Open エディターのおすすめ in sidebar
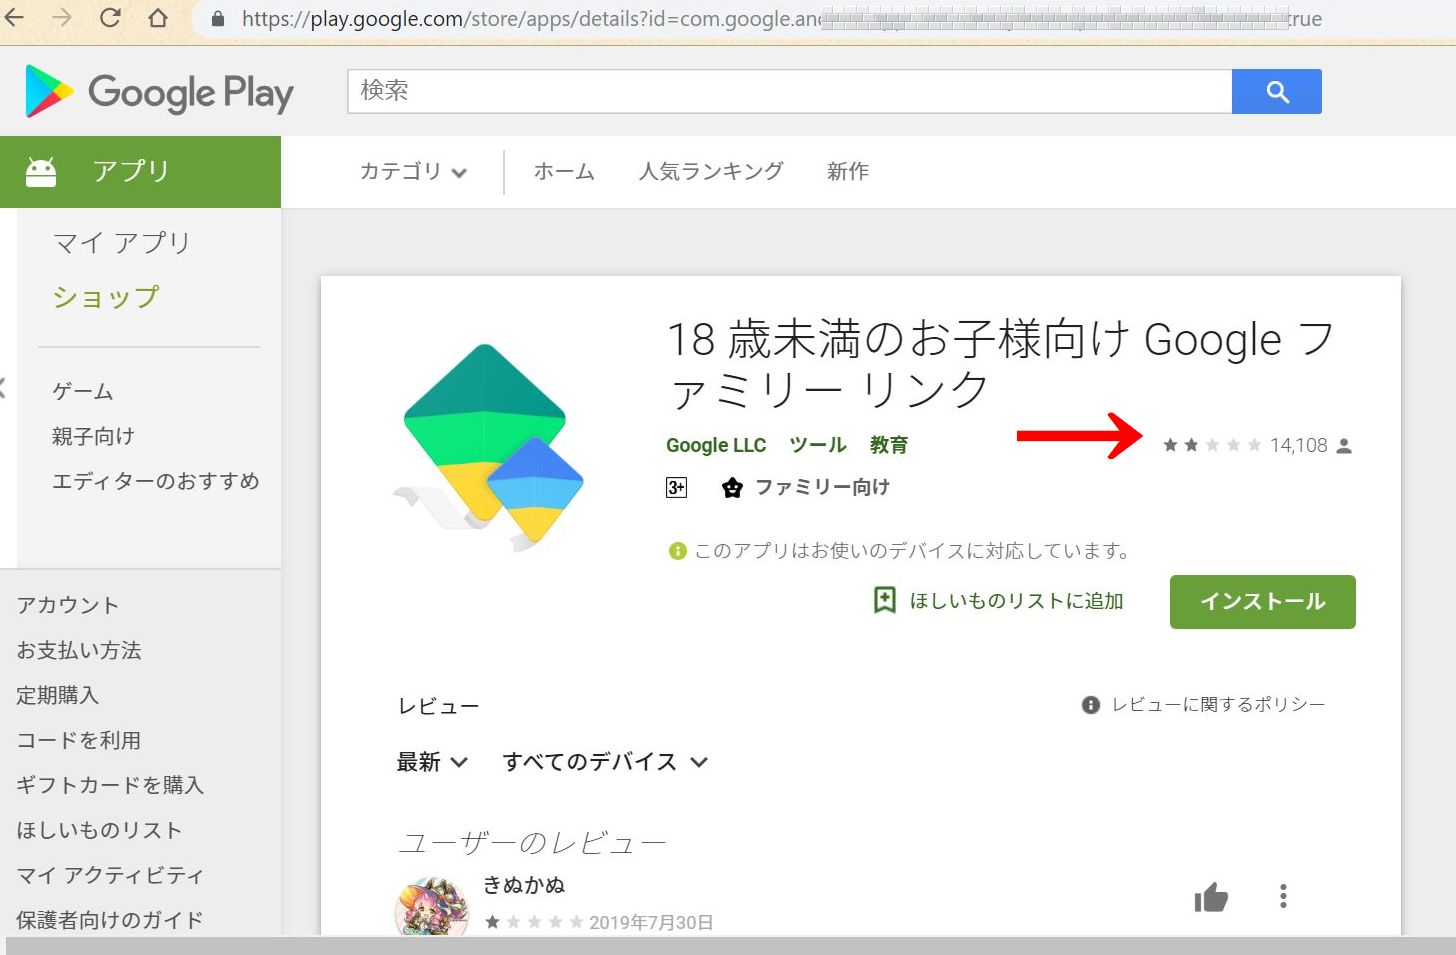Screen dimensions: 1456x955 click(x=156, y=481)
